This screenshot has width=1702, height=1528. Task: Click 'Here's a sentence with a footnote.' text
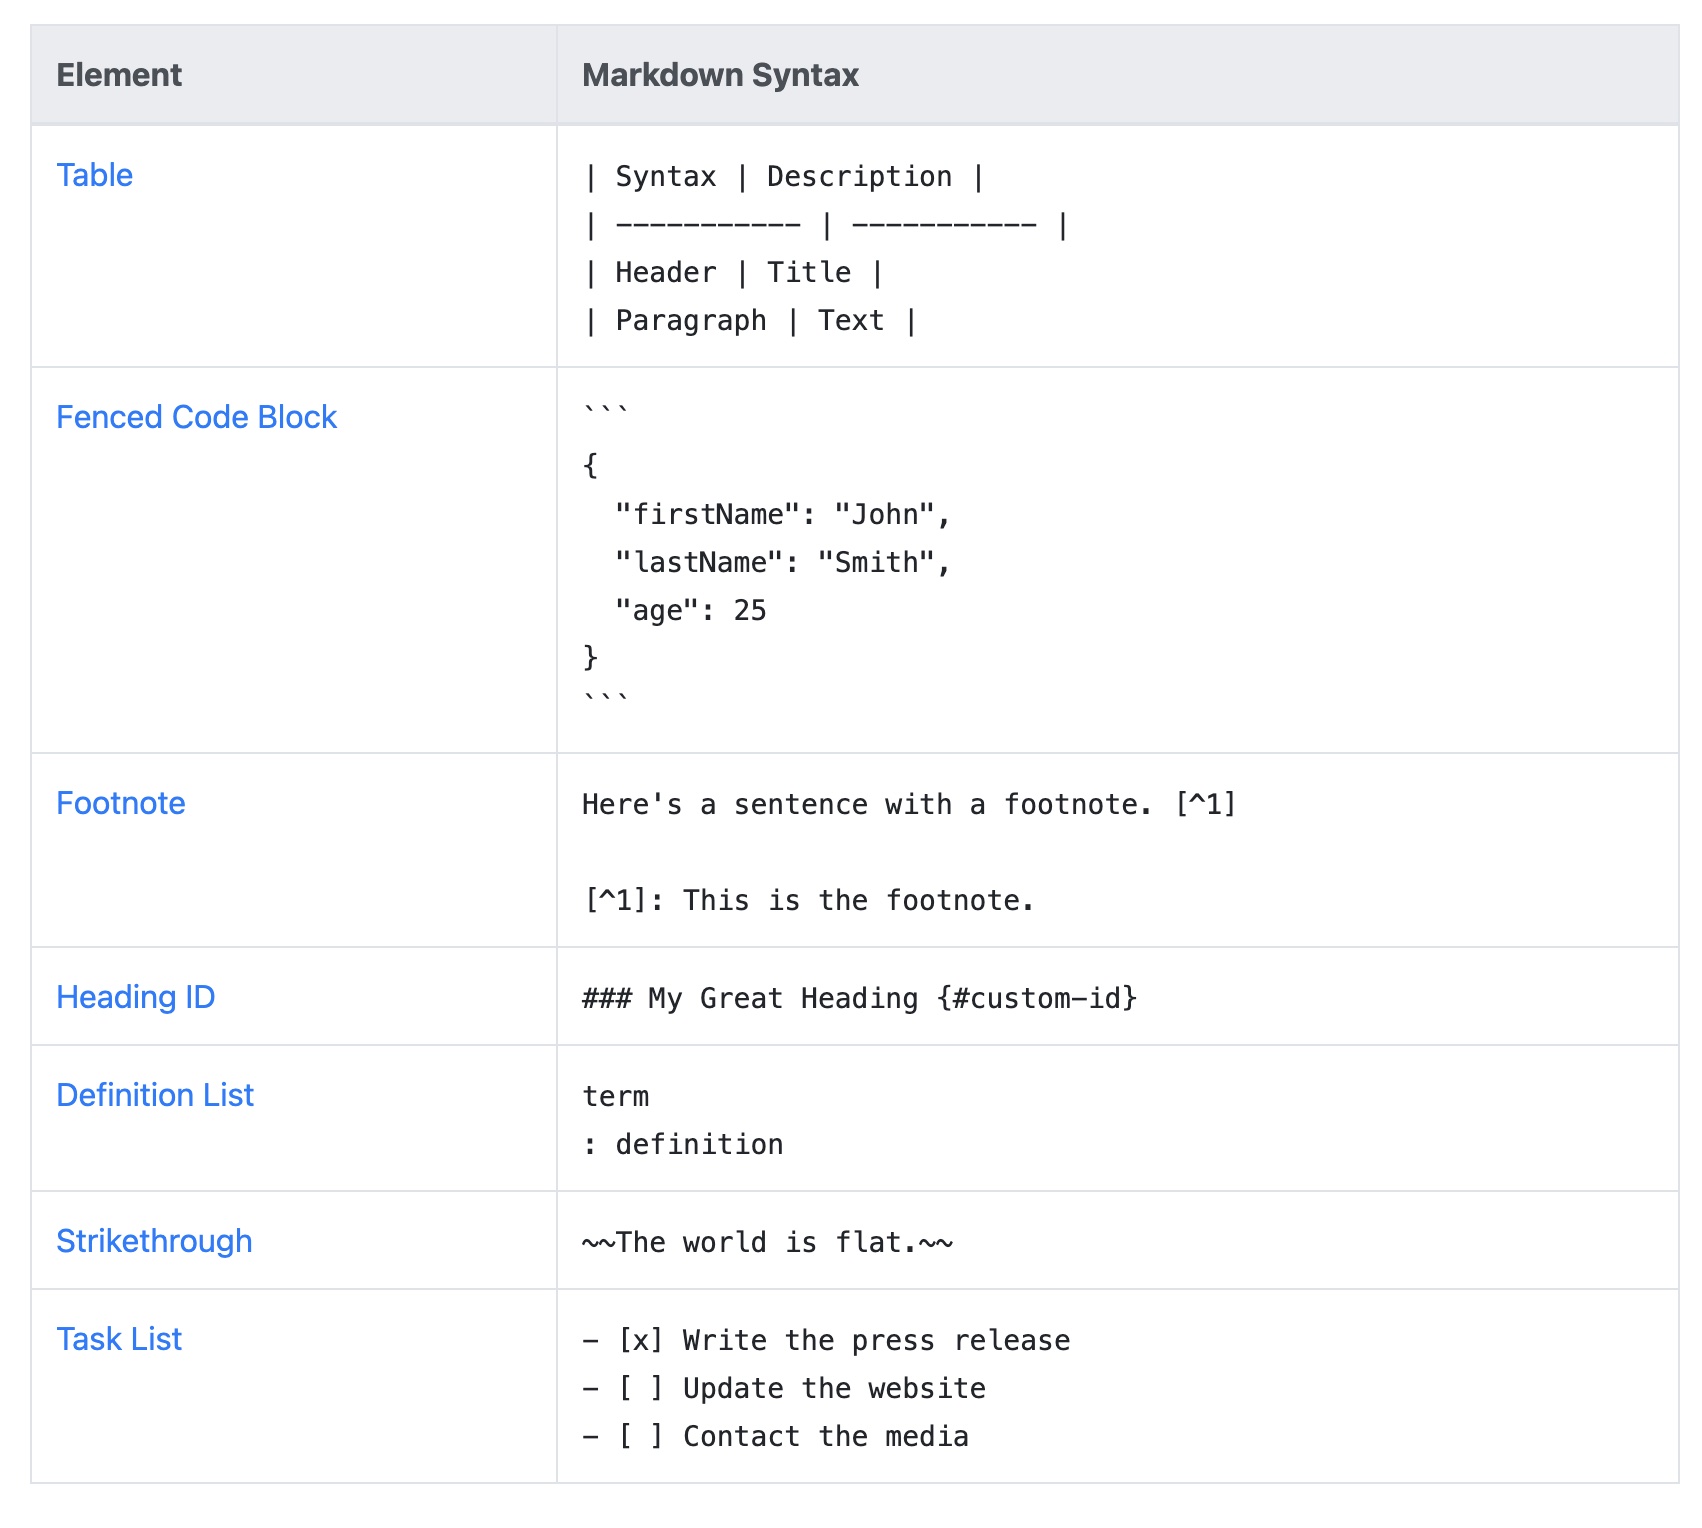(868, 805)
